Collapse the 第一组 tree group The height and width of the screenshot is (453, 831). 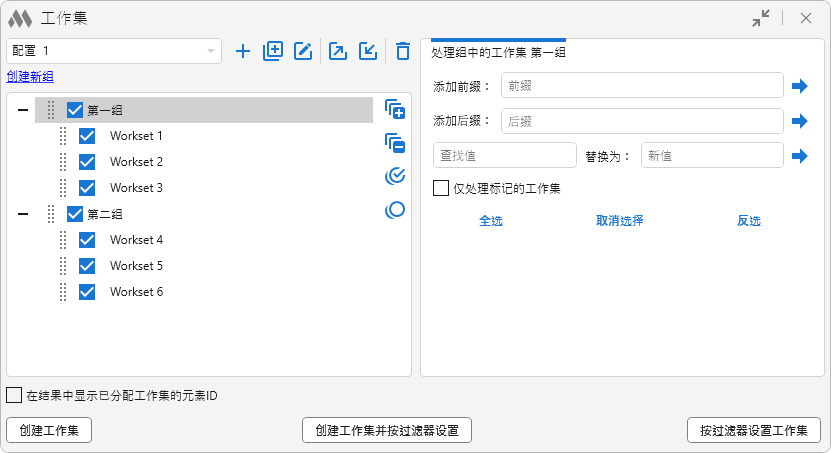23,110
